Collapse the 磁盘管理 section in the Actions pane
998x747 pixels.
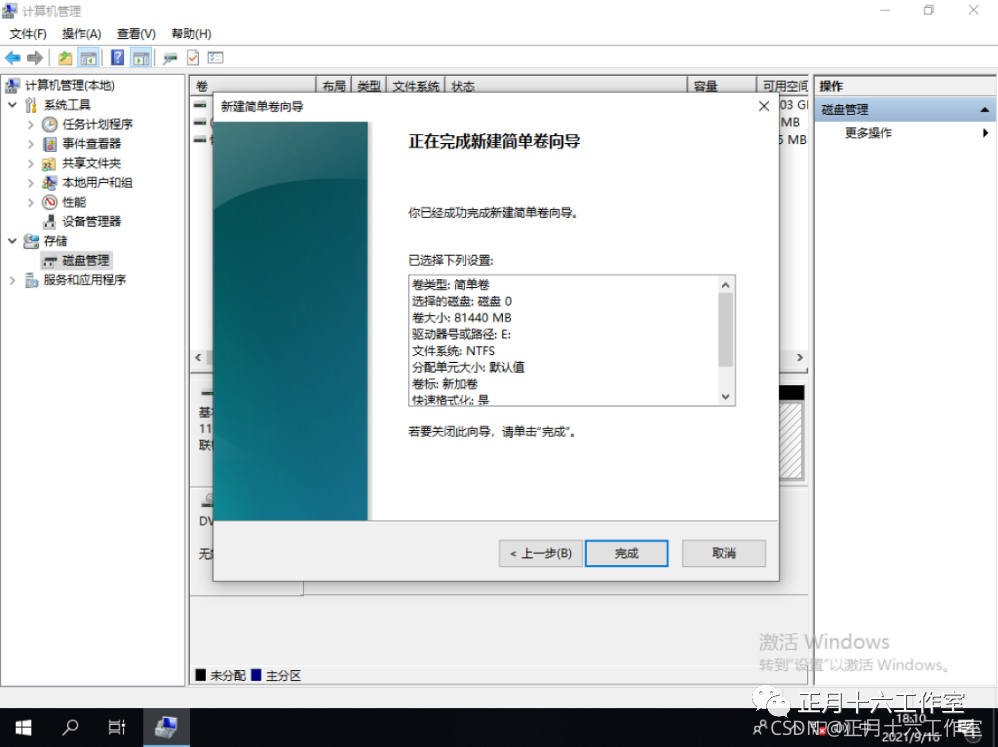(x=984, y=109)
